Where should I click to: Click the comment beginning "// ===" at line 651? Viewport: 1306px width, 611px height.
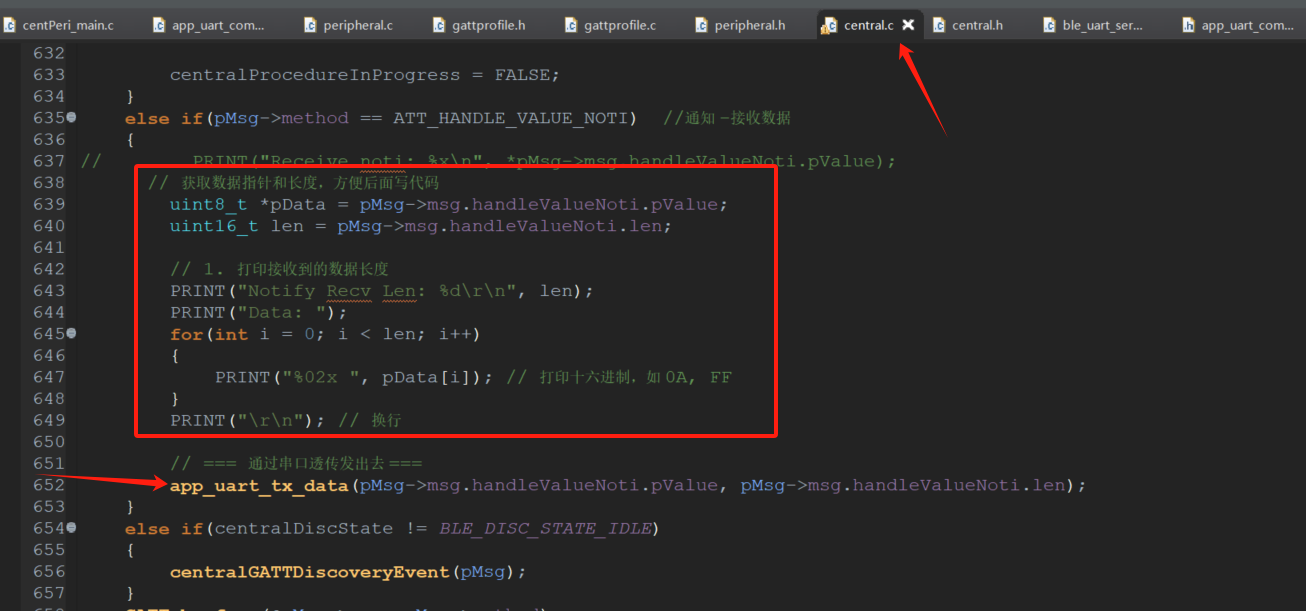point(296,464)
